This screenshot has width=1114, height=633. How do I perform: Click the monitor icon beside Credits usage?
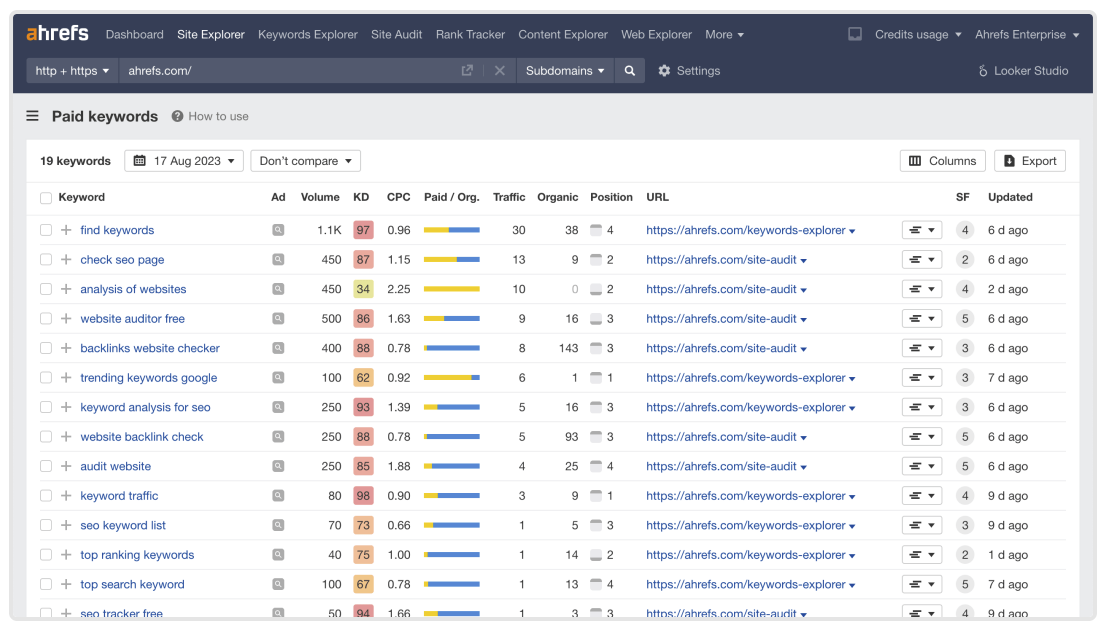[x=855, y=34]
